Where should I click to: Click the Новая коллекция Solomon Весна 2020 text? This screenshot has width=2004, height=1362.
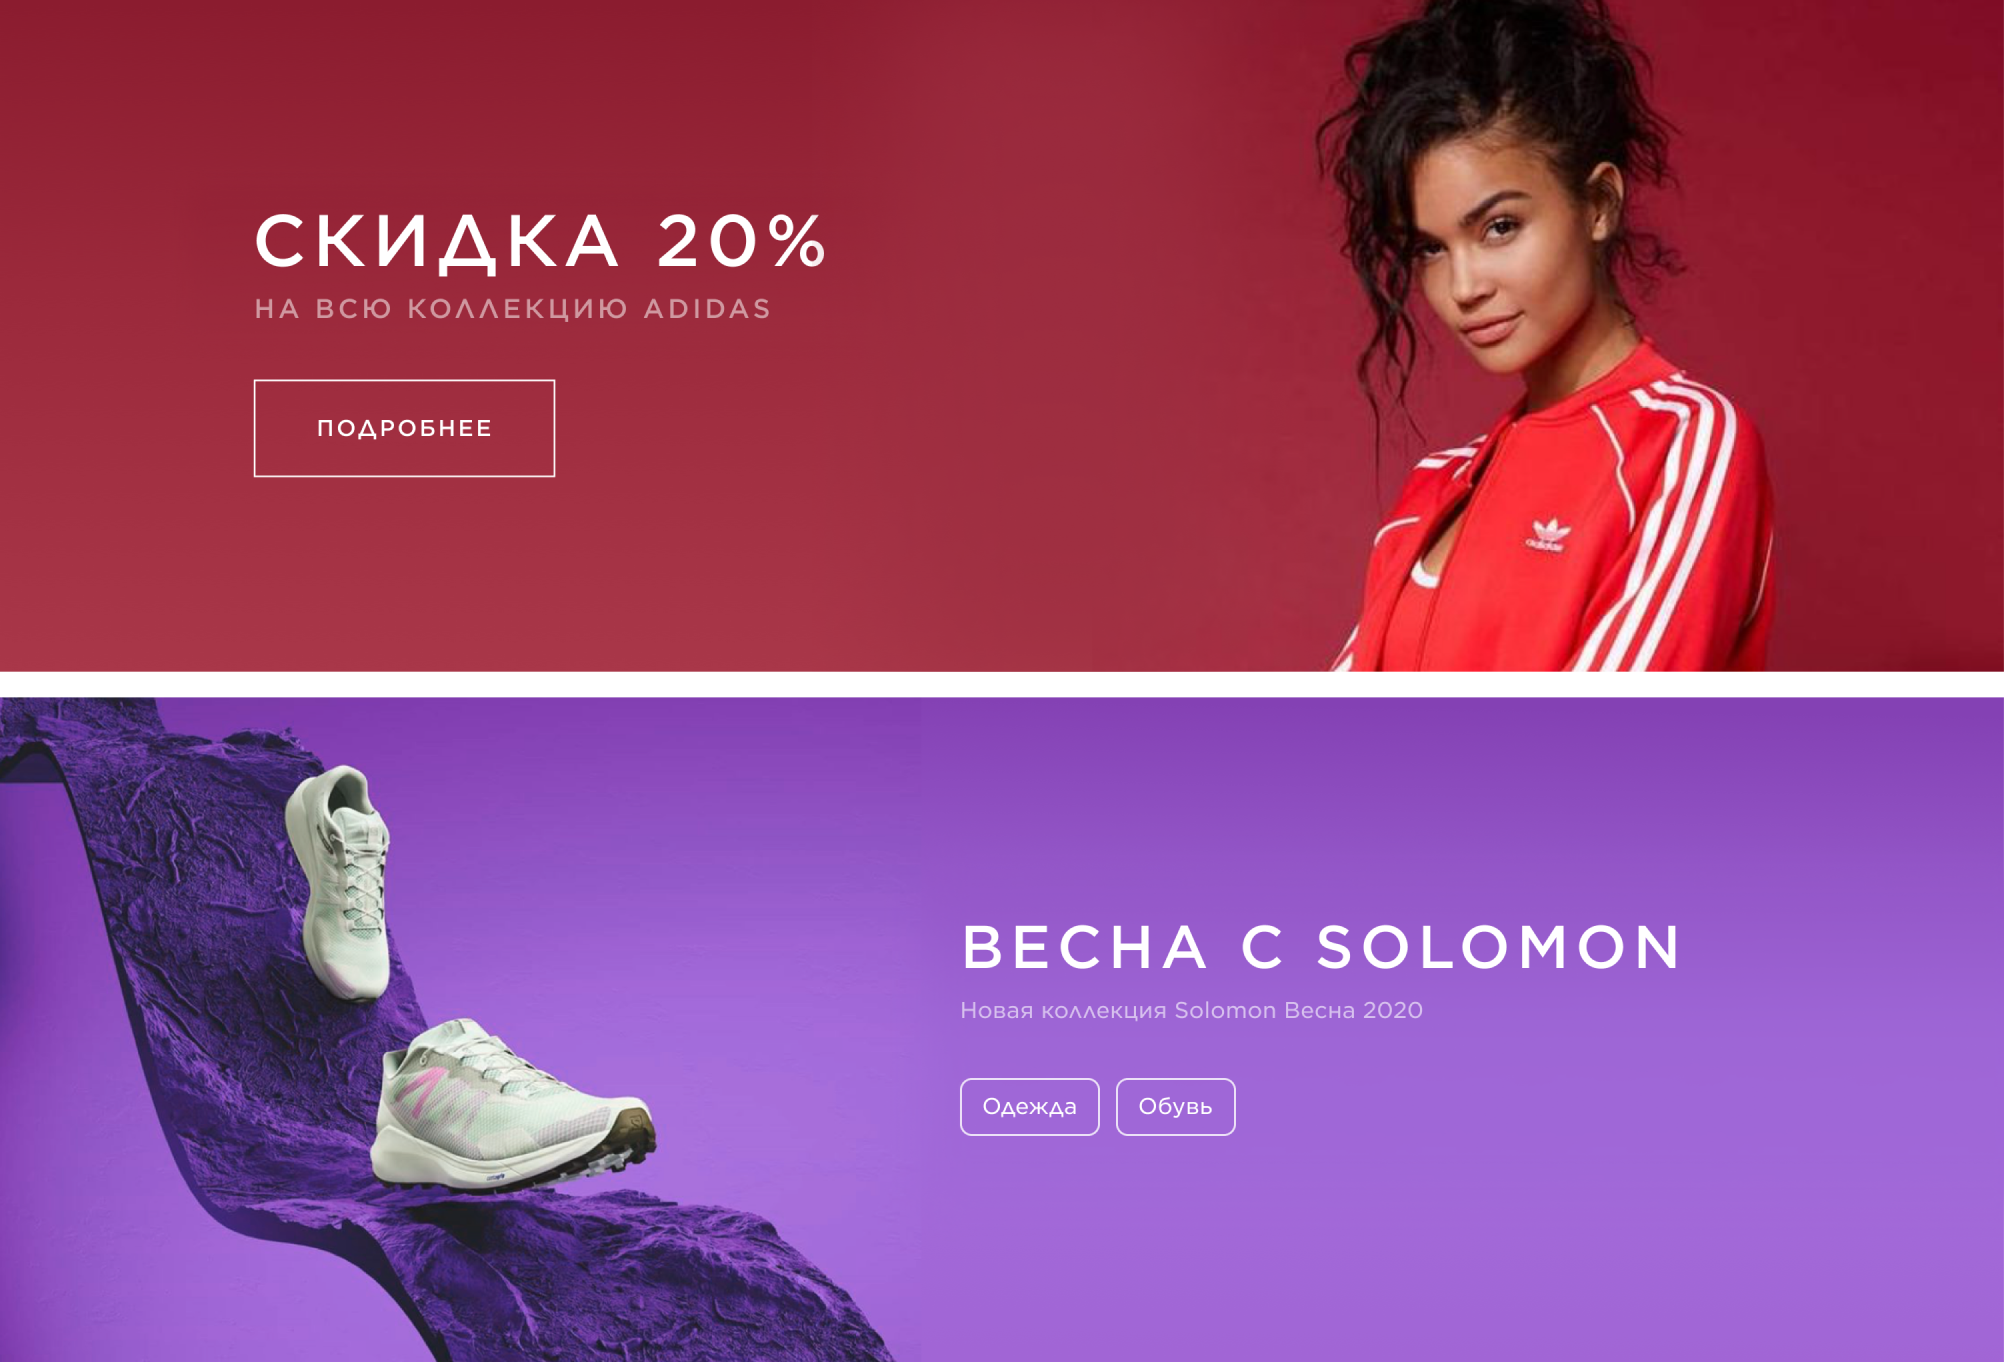click(x=1191, y=1011)
